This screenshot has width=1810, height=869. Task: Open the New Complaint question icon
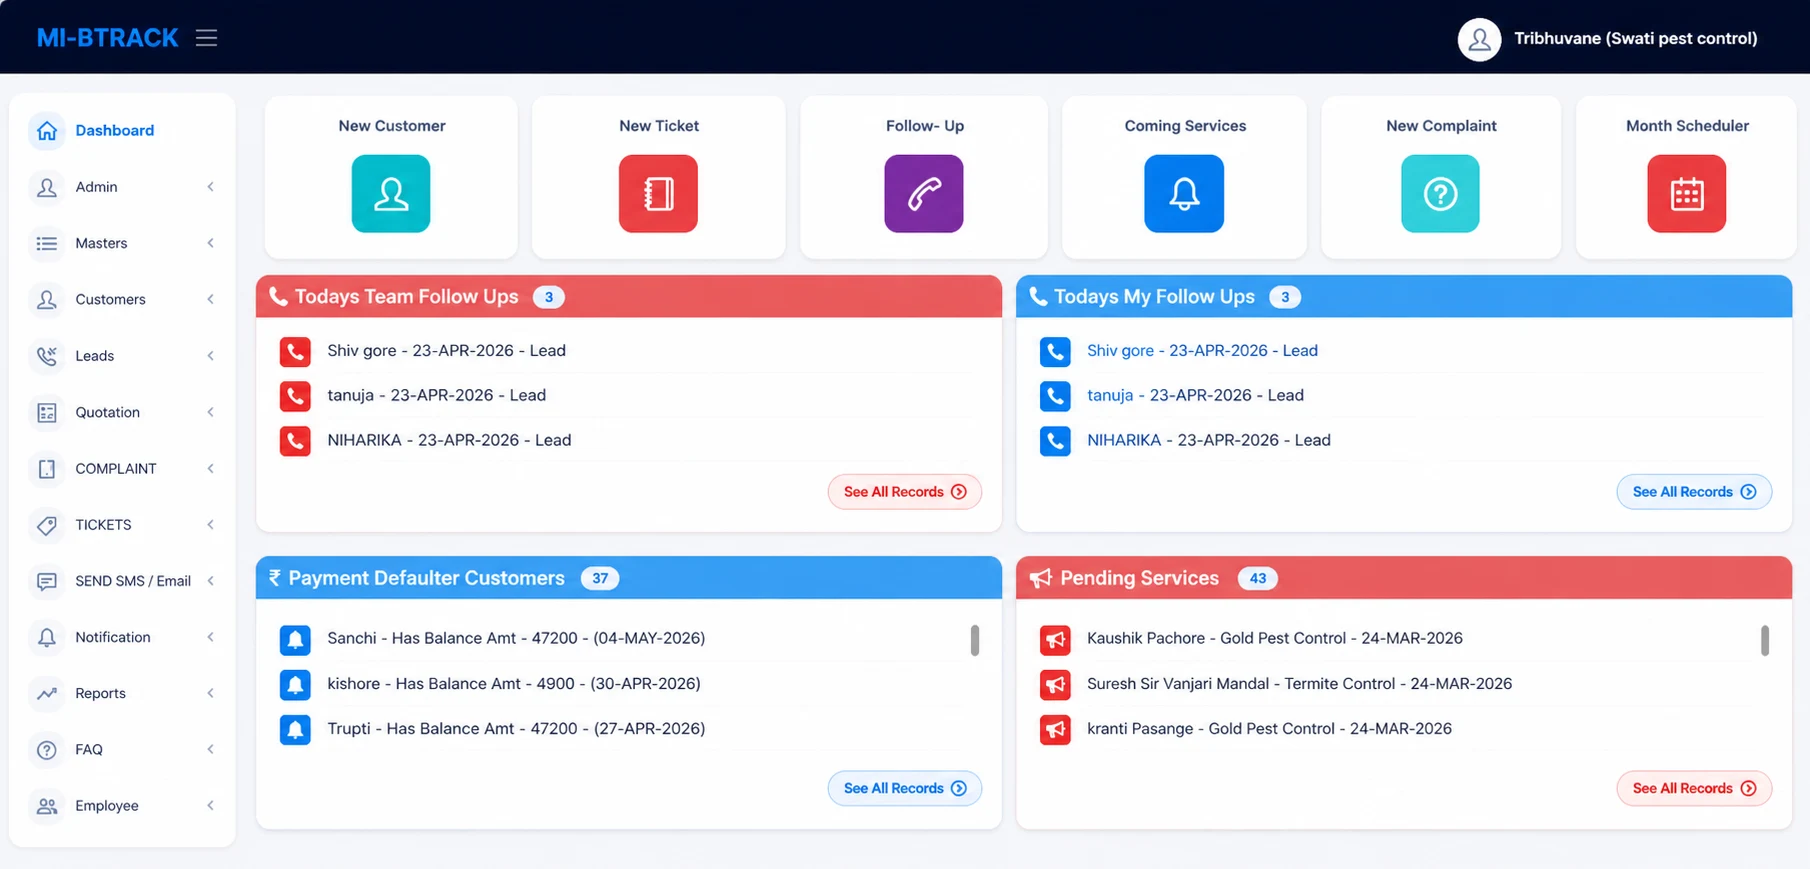pyautogui.click(x=1440, y=193)
